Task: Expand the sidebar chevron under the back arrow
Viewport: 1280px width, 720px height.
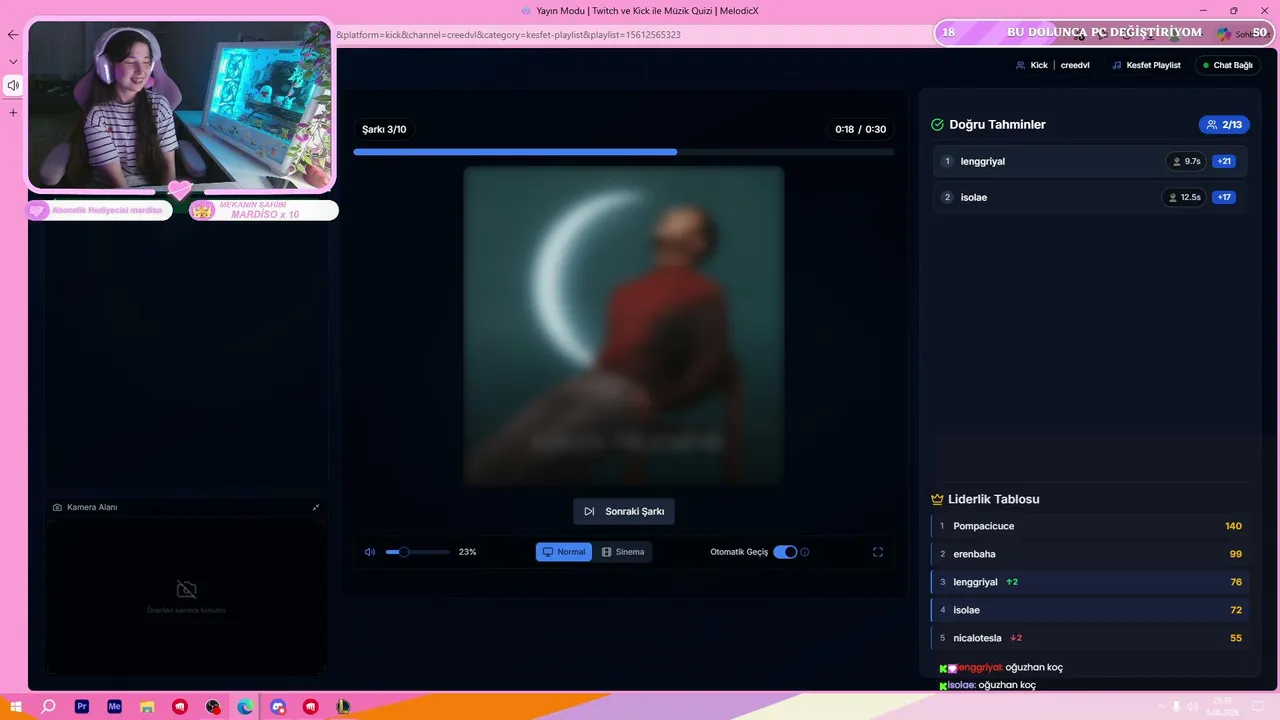Action: pyautogui.click(x=13, y=61)
